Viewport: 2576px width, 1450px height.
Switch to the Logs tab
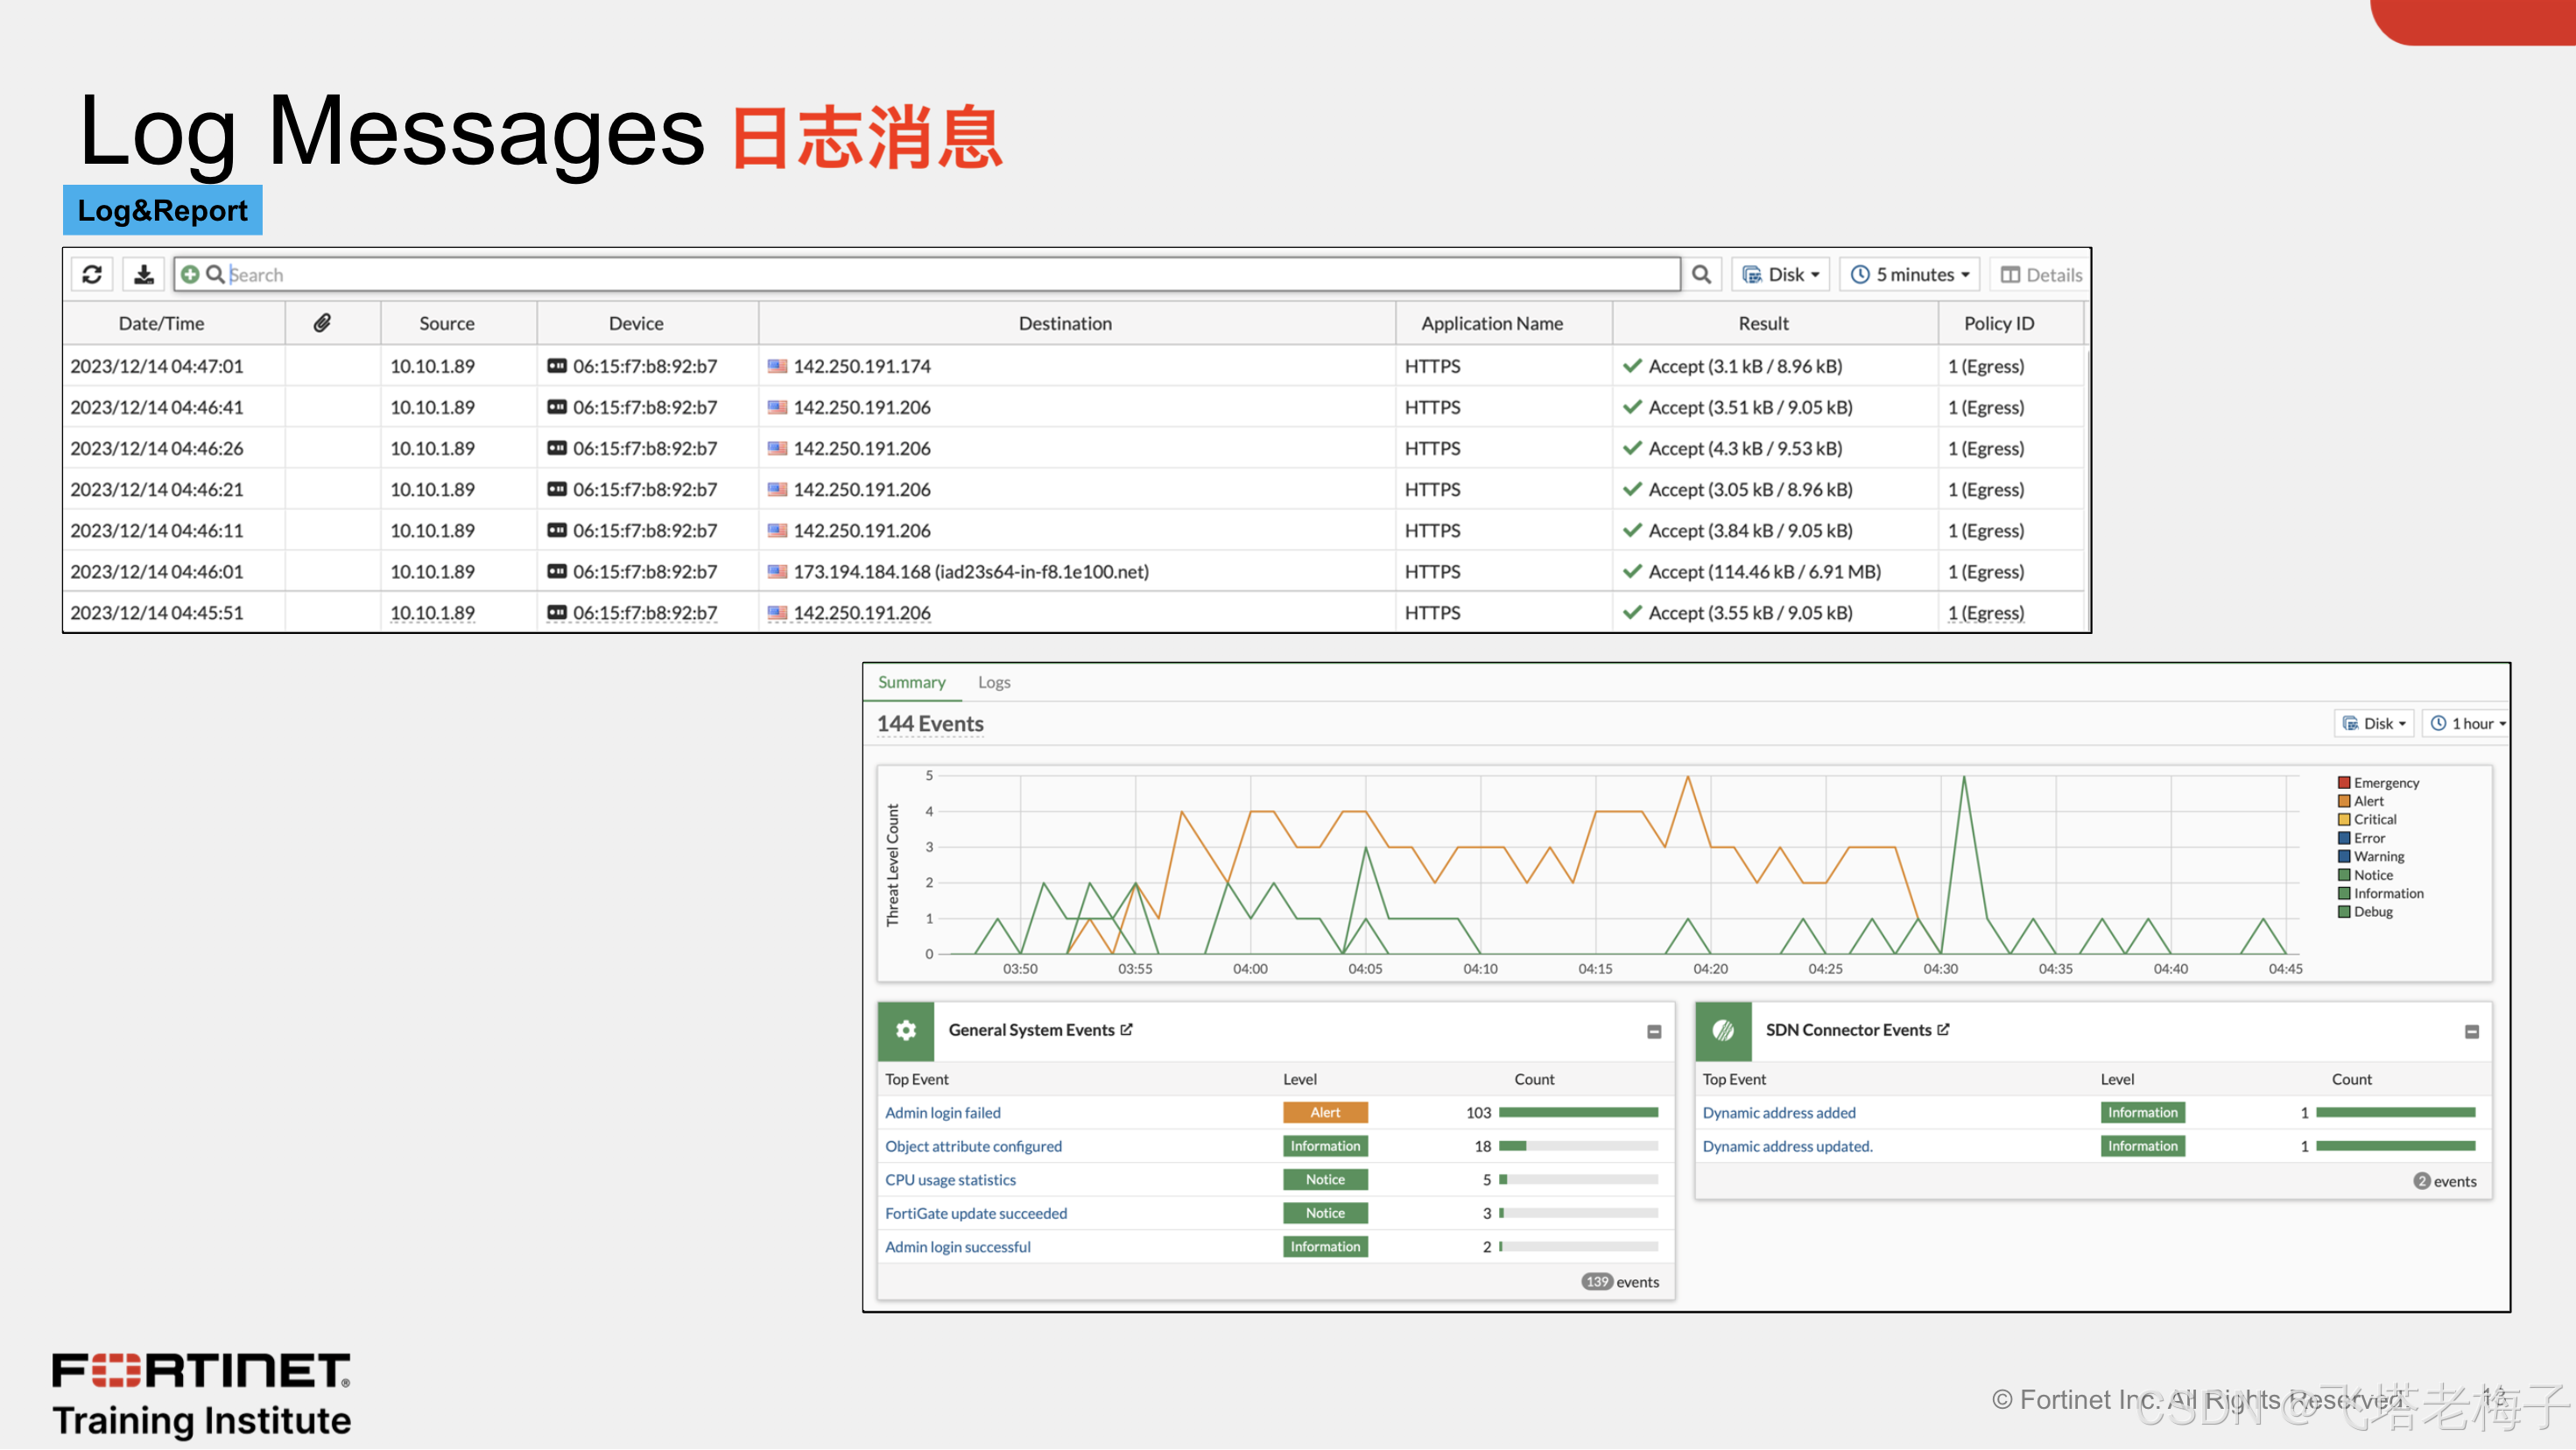(x=994, y=682)
